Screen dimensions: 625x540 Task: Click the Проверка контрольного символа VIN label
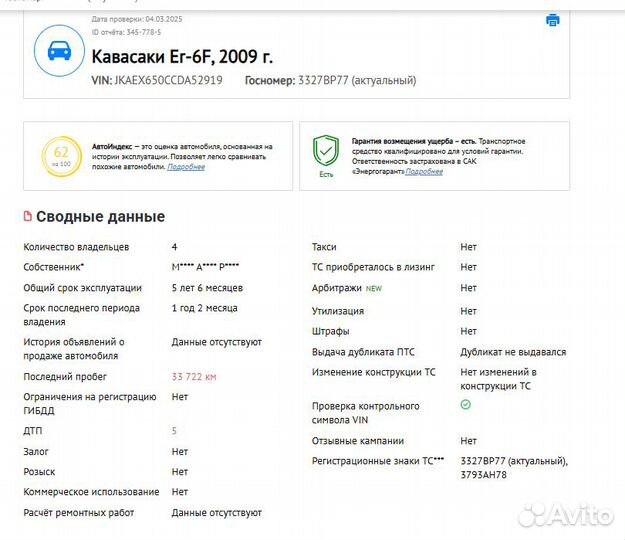click(366, 413)
